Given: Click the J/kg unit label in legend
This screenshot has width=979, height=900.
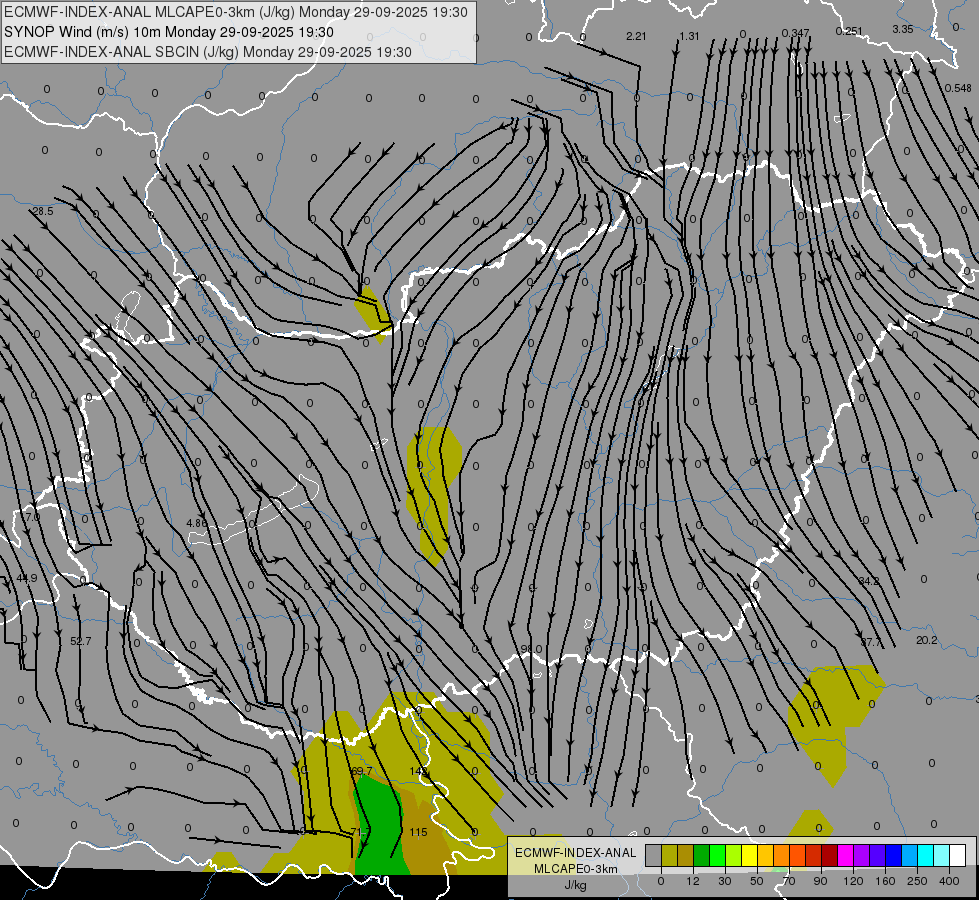Looking at the screenshot, I should pos(575,885).
